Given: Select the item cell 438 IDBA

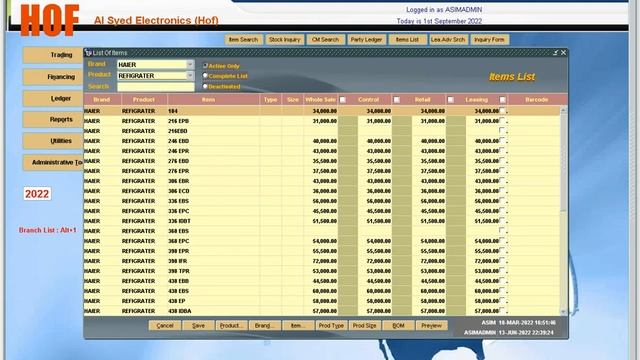Looking at the screenshot, I should pos(213,311).
